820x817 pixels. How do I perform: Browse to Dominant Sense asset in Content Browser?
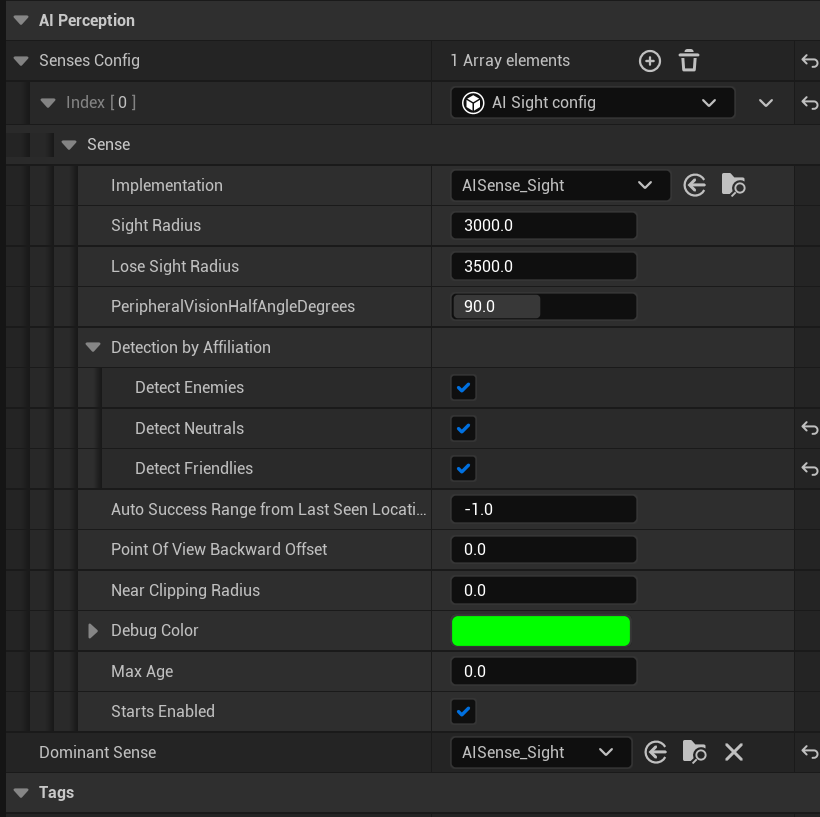(x=694, y=752)
